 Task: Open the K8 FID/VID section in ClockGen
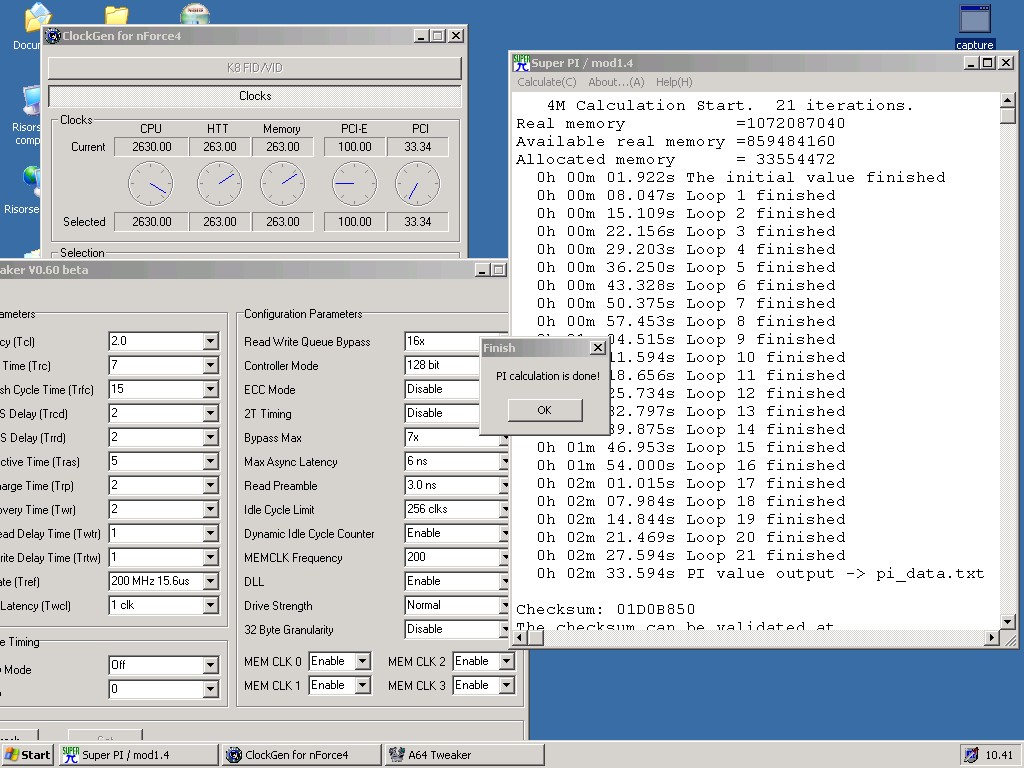[255, 68]
